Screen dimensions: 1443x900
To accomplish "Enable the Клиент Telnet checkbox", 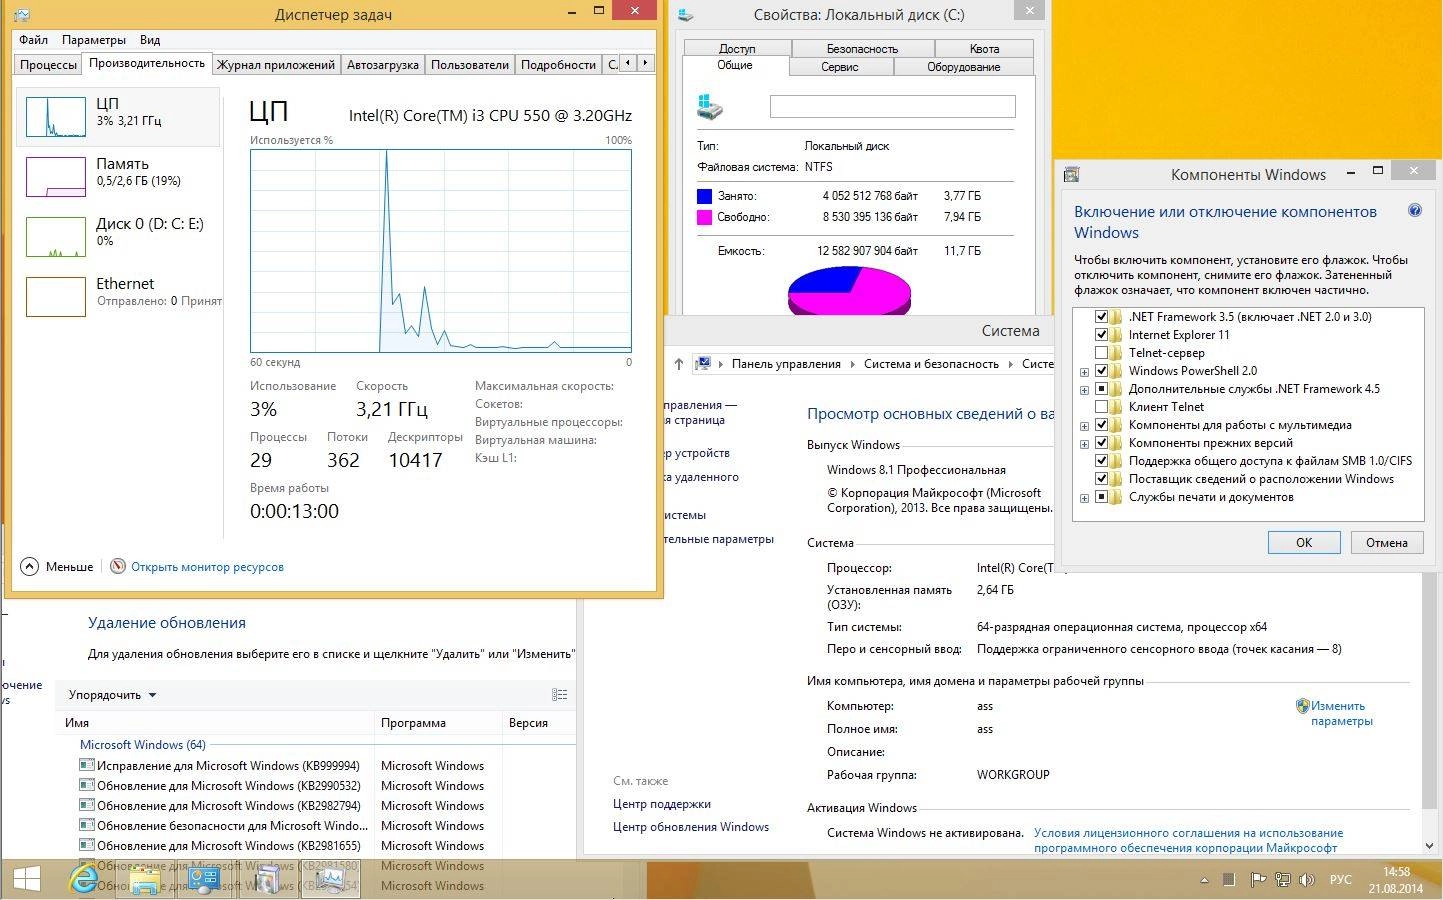I will pyautogui.click(x=1101, y=407).
